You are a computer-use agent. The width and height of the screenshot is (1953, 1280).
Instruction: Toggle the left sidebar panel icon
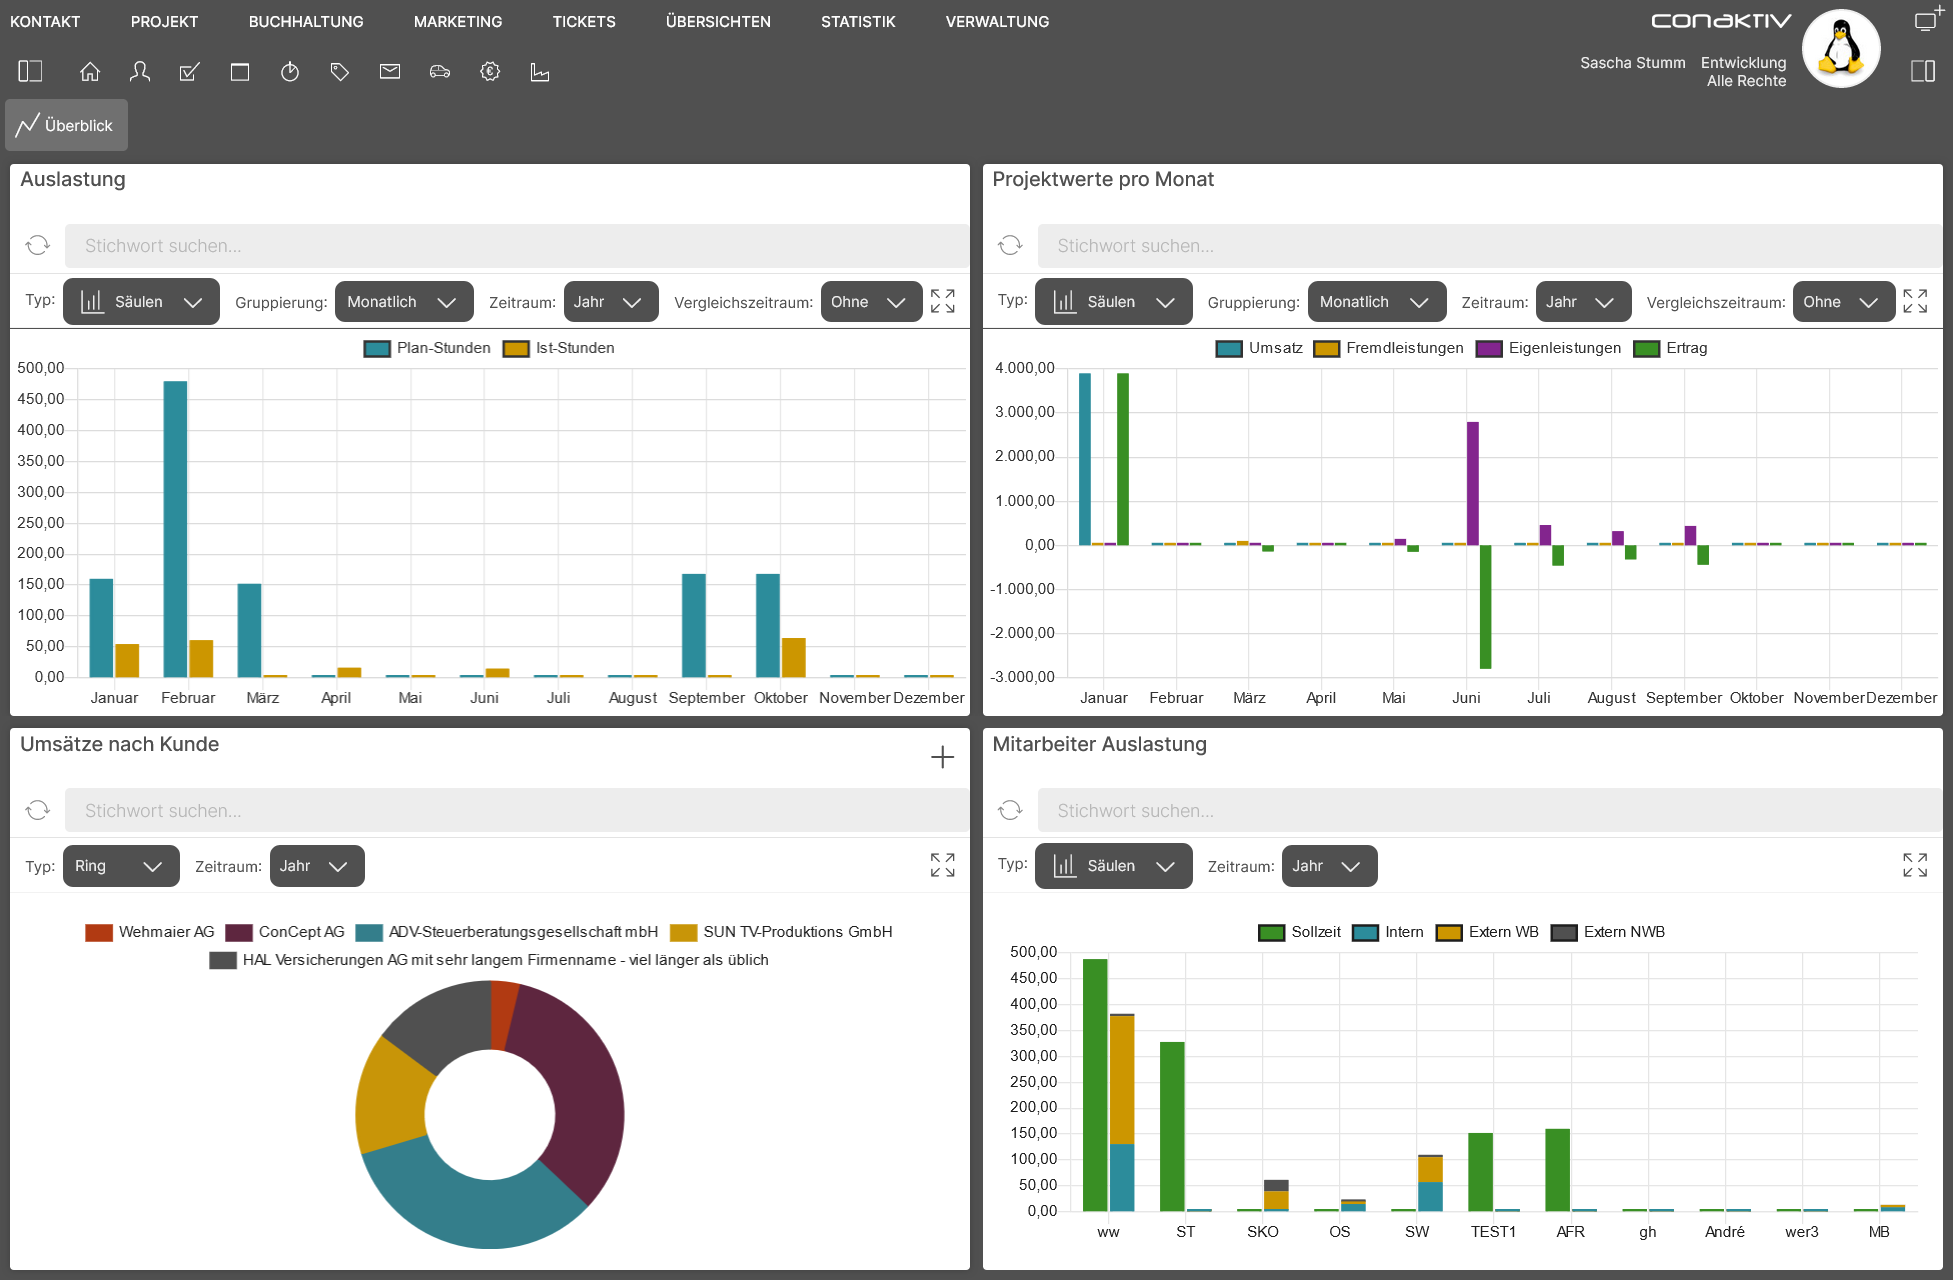(30, 71)
